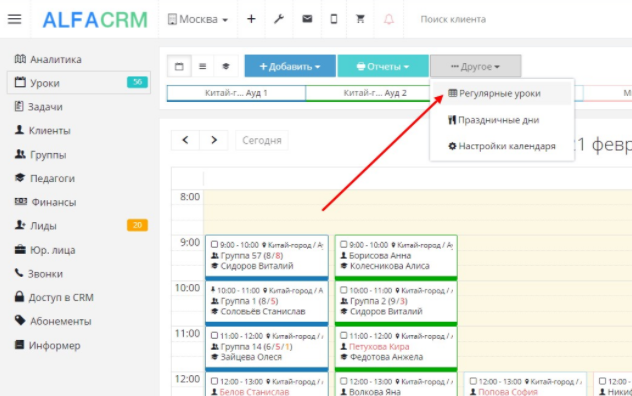Click the Лиды person-plus icon

click(x=20, y=225)
